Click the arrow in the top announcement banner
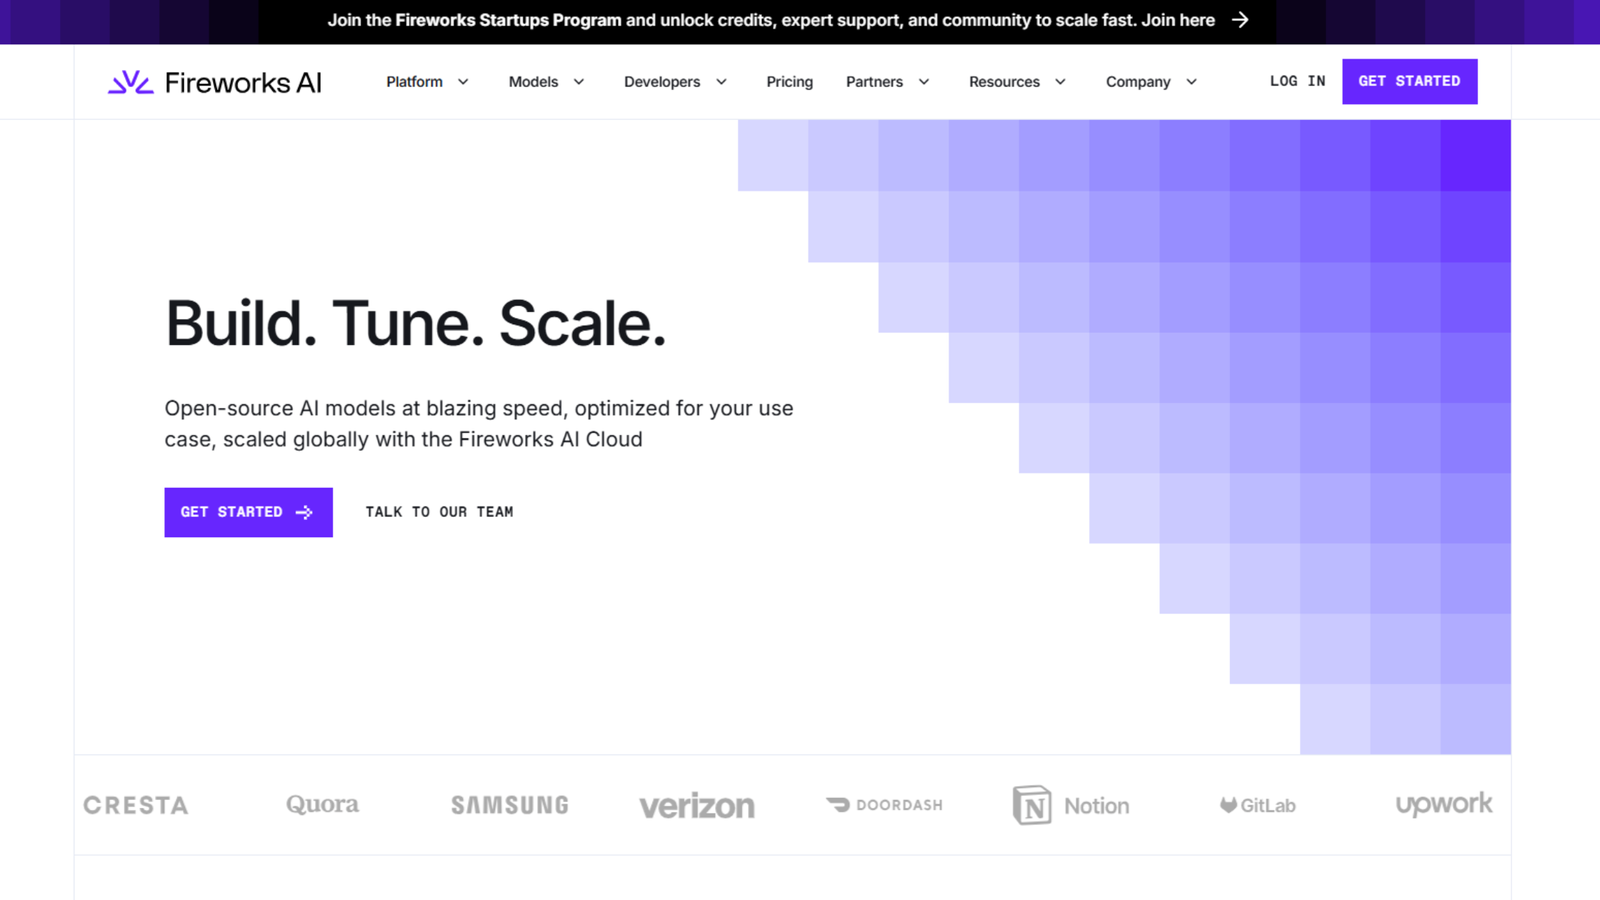 coord(1240,20)
